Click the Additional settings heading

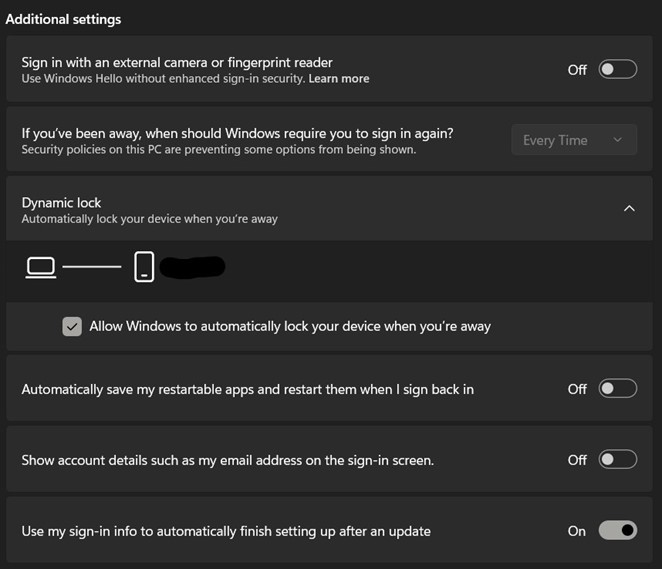click(64, 19)
